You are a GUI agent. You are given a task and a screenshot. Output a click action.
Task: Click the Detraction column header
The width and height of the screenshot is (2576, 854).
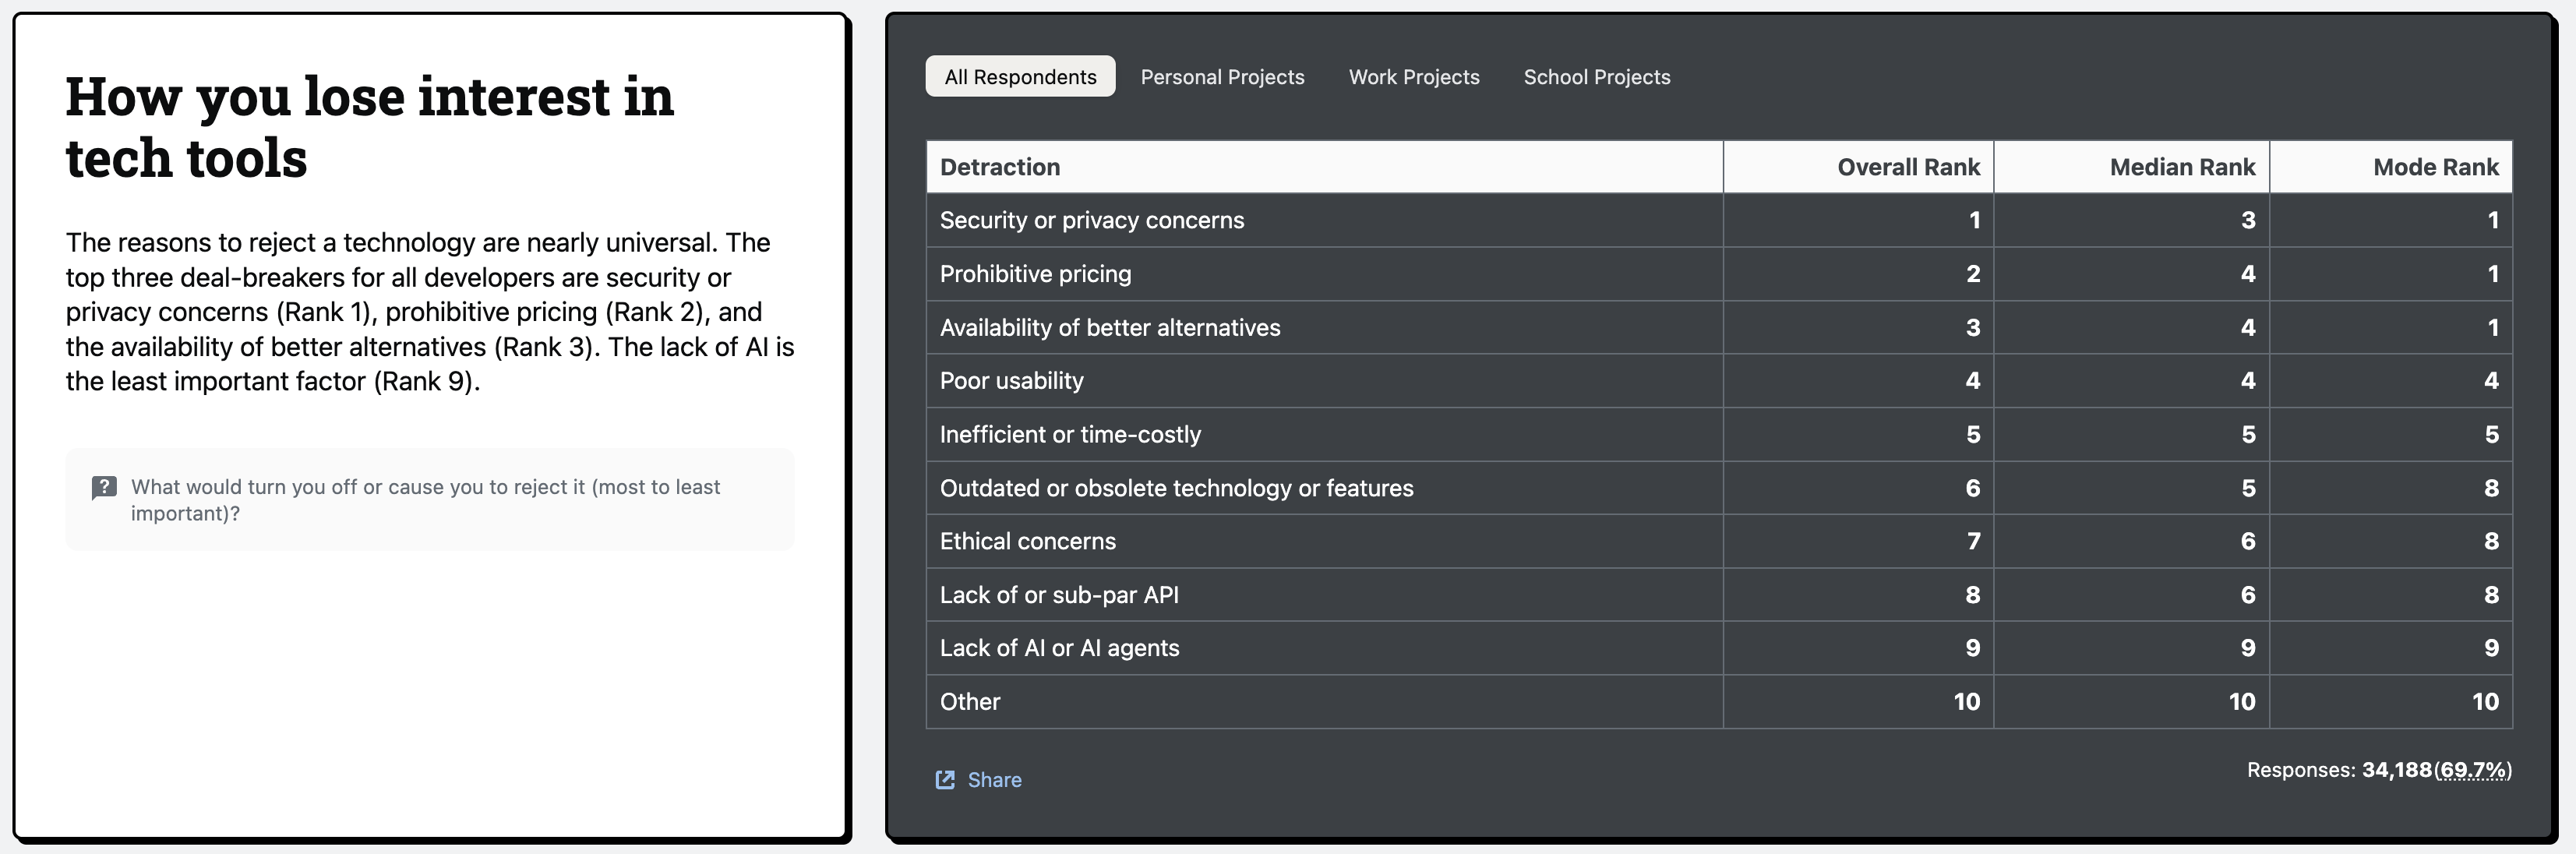pos(1000,167)
